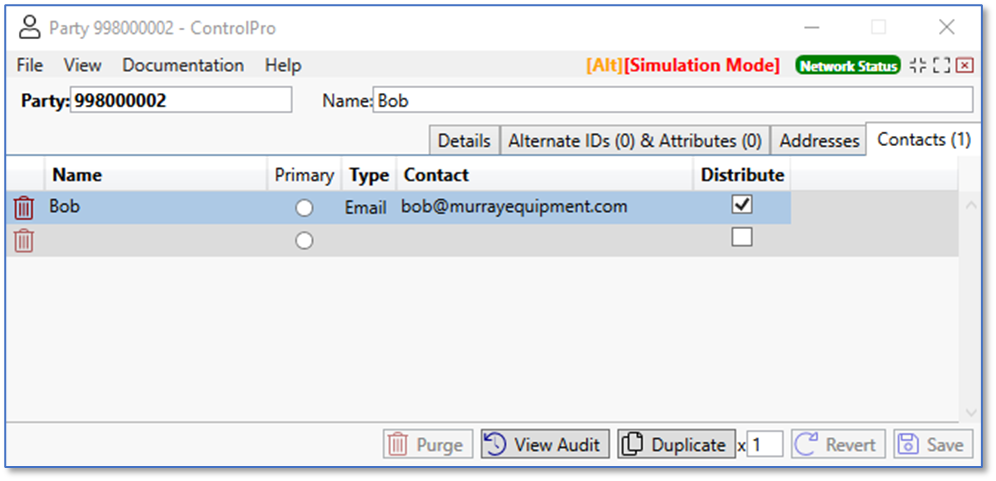Open the View Audit history
Image resolution: width=996 pixels, height=481 pixels.
click(x=545, y=445)
